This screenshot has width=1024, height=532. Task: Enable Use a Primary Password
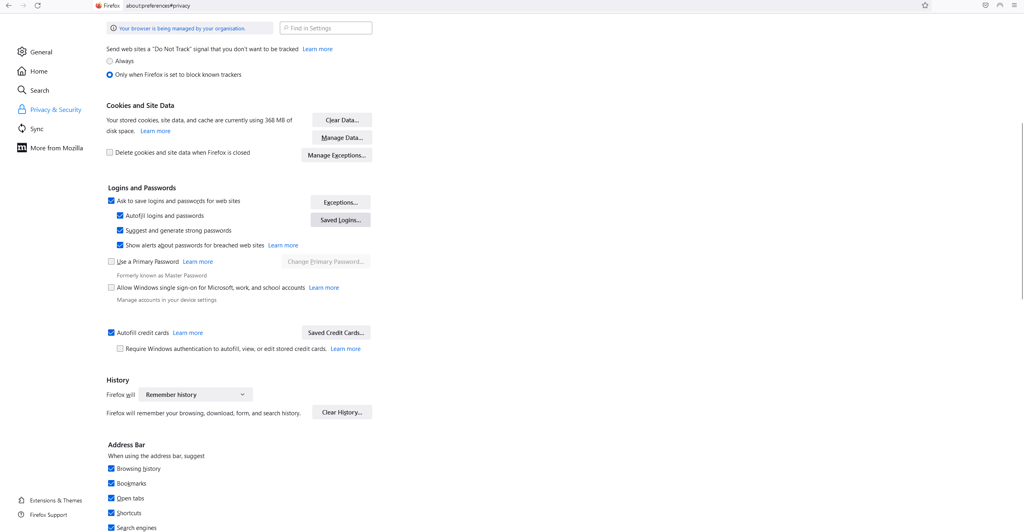coord(111,262)
